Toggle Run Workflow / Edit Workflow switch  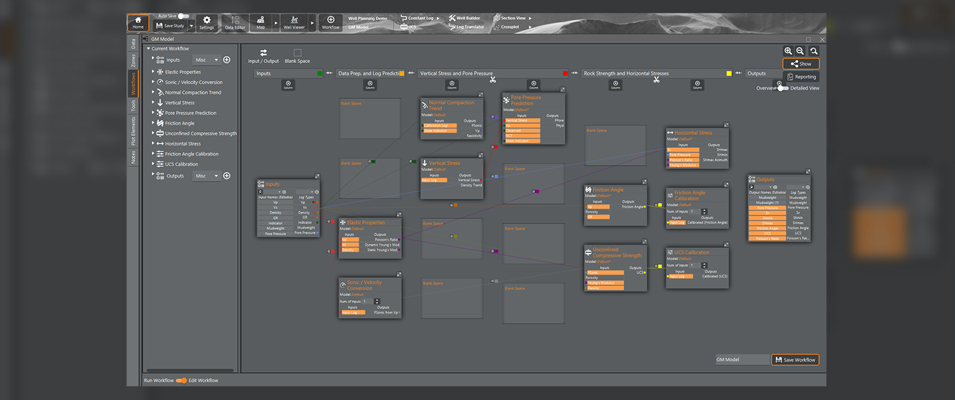click(x=181, y=380)
